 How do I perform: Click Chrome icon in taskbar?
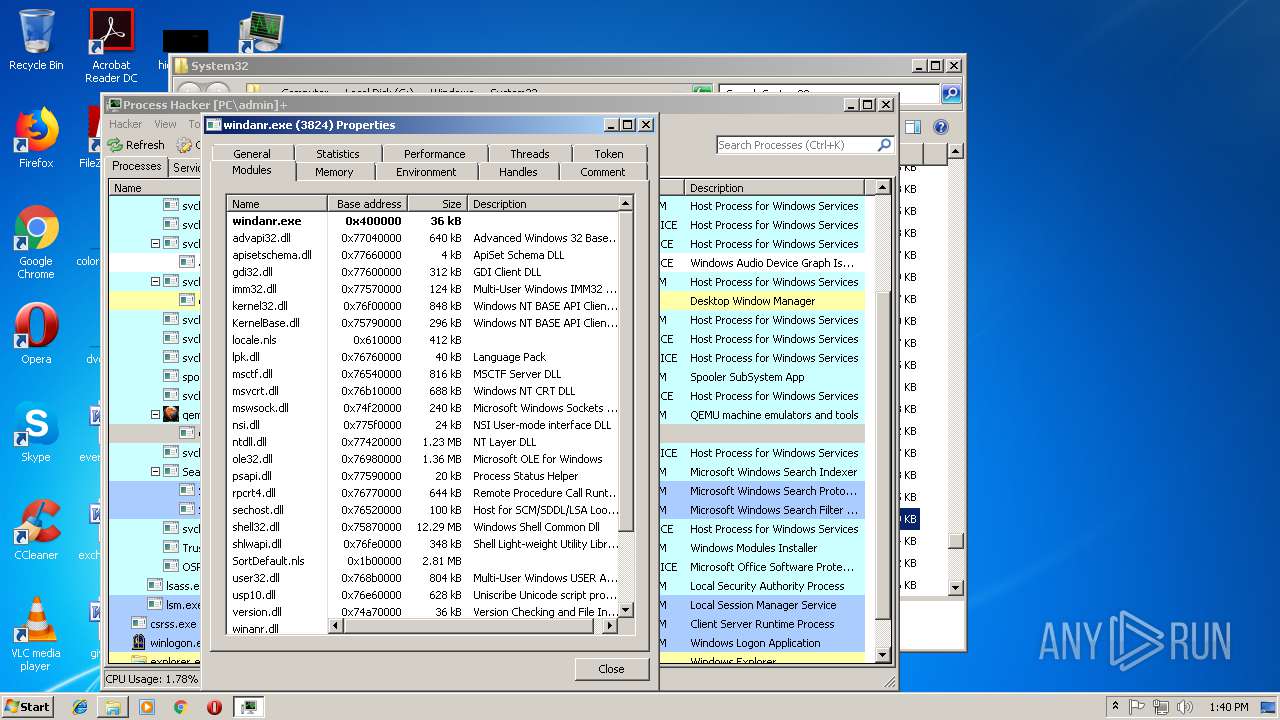click(180, 707)
